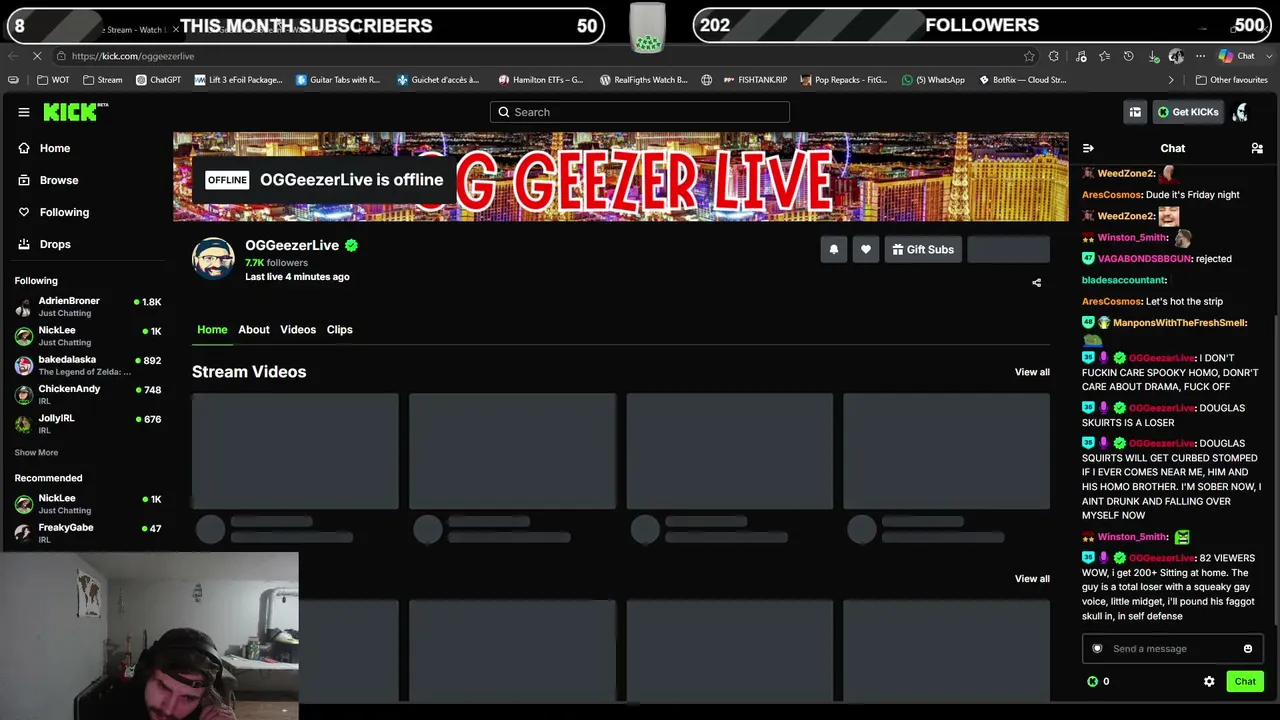Viewport: 1280px width, 720px height.
Task: Open the Guitar Tabs bookmark
Action: [x=338, y=80]
